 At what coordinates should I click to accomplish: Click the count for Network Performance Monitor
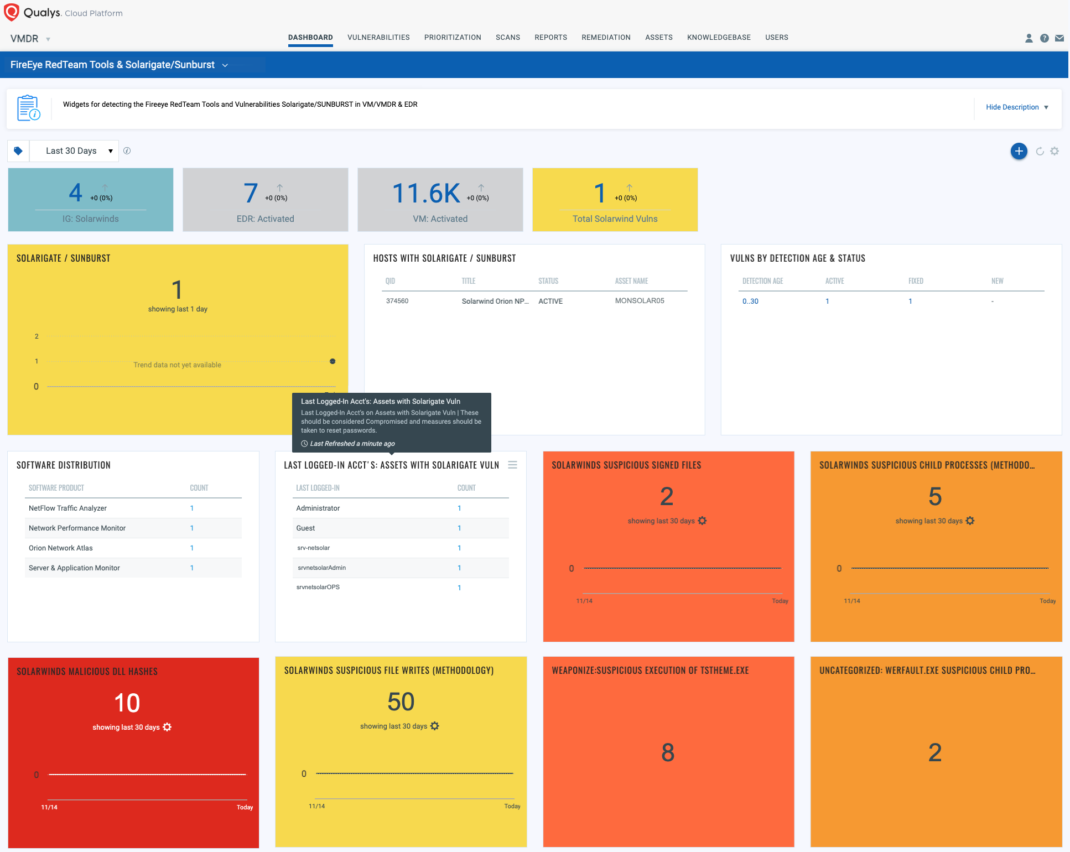tap(192, 528)
